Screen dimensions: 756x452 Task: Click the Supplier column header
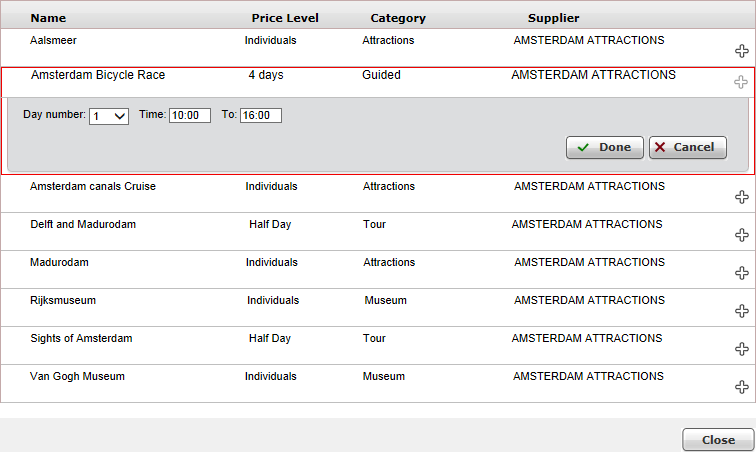point(553,18)
